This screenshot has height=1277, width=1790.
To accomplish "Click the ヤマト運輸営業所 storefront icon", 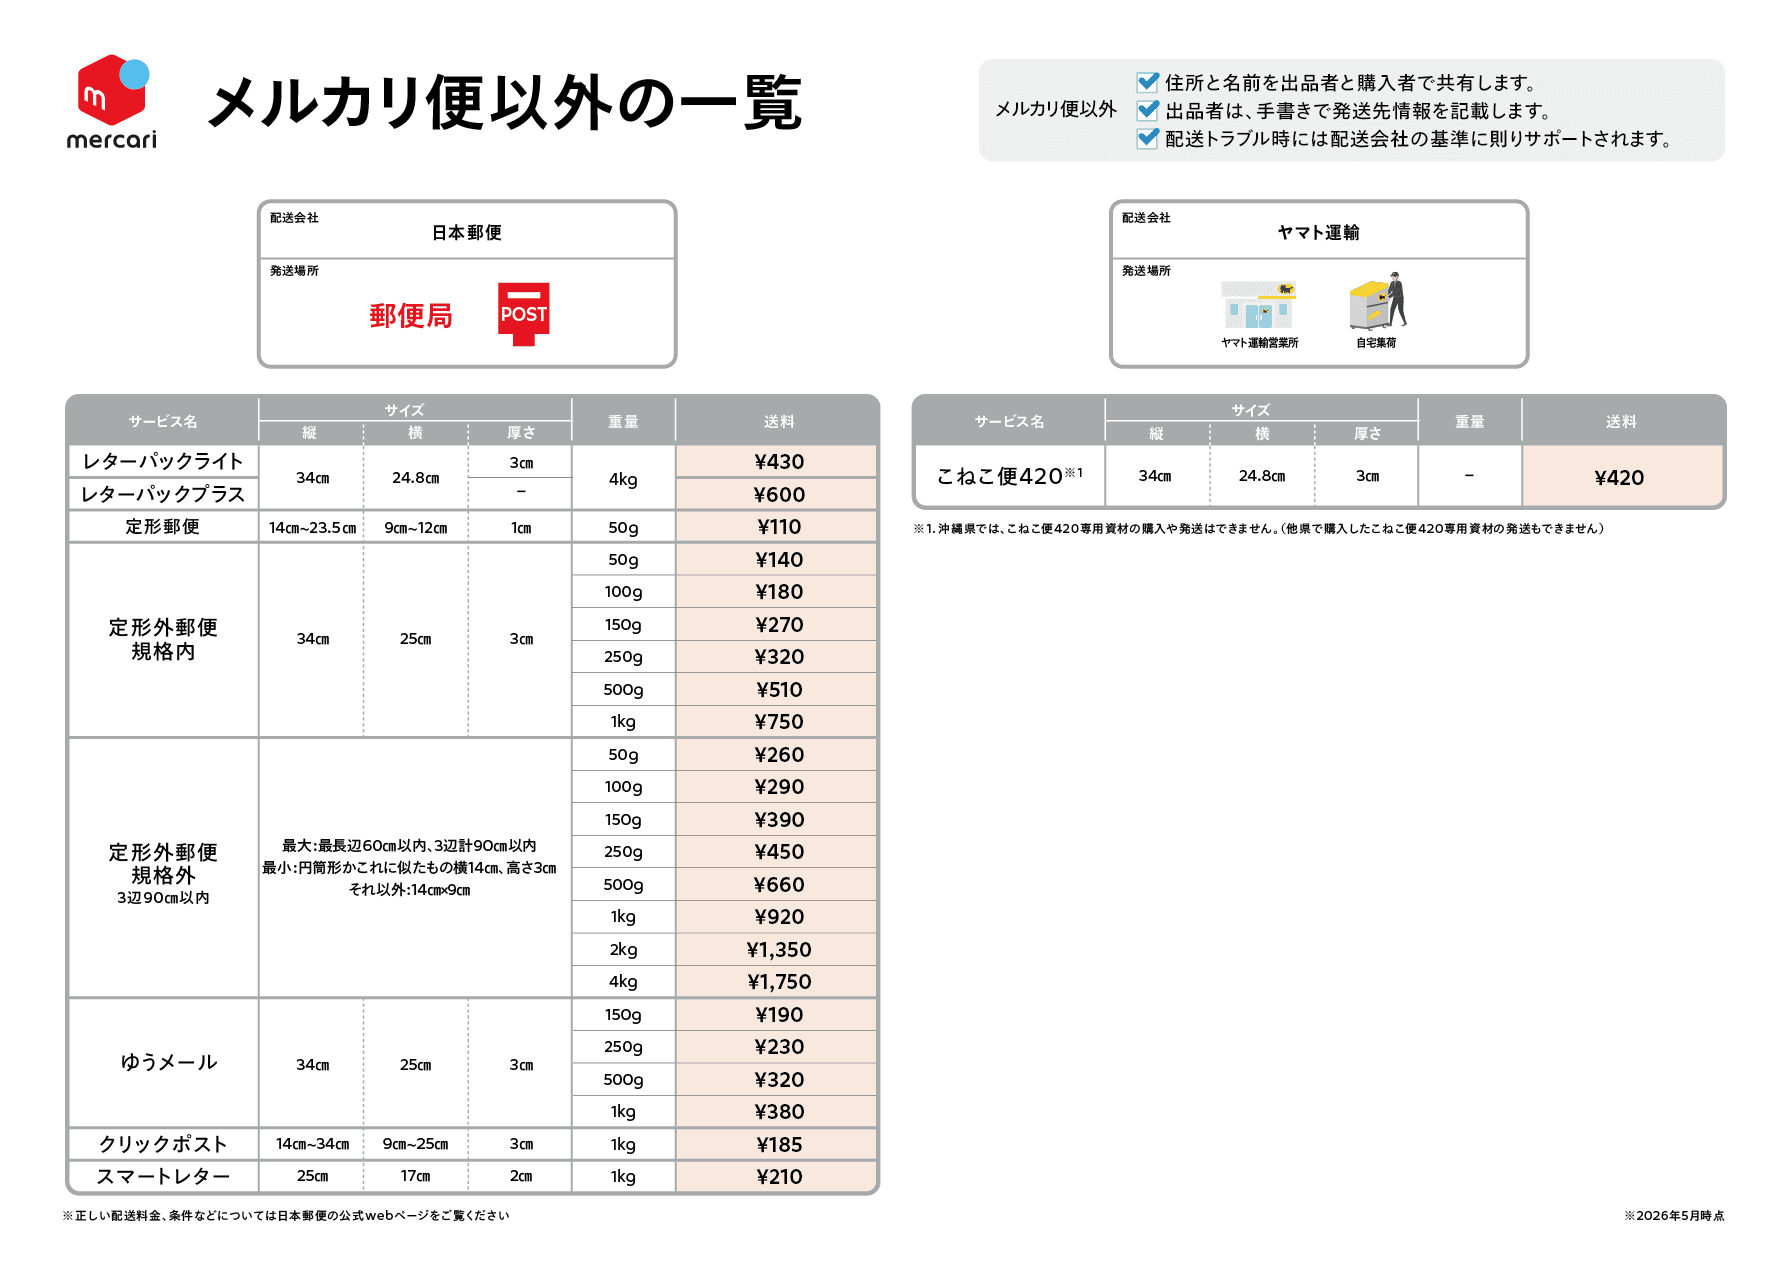I will [x=1259, y=305].
